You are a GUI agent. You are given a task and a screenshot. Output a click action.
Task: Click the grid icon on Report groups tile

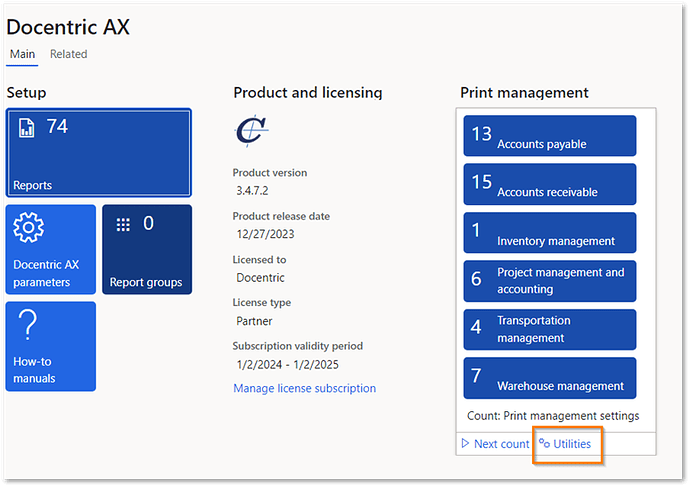123,225
